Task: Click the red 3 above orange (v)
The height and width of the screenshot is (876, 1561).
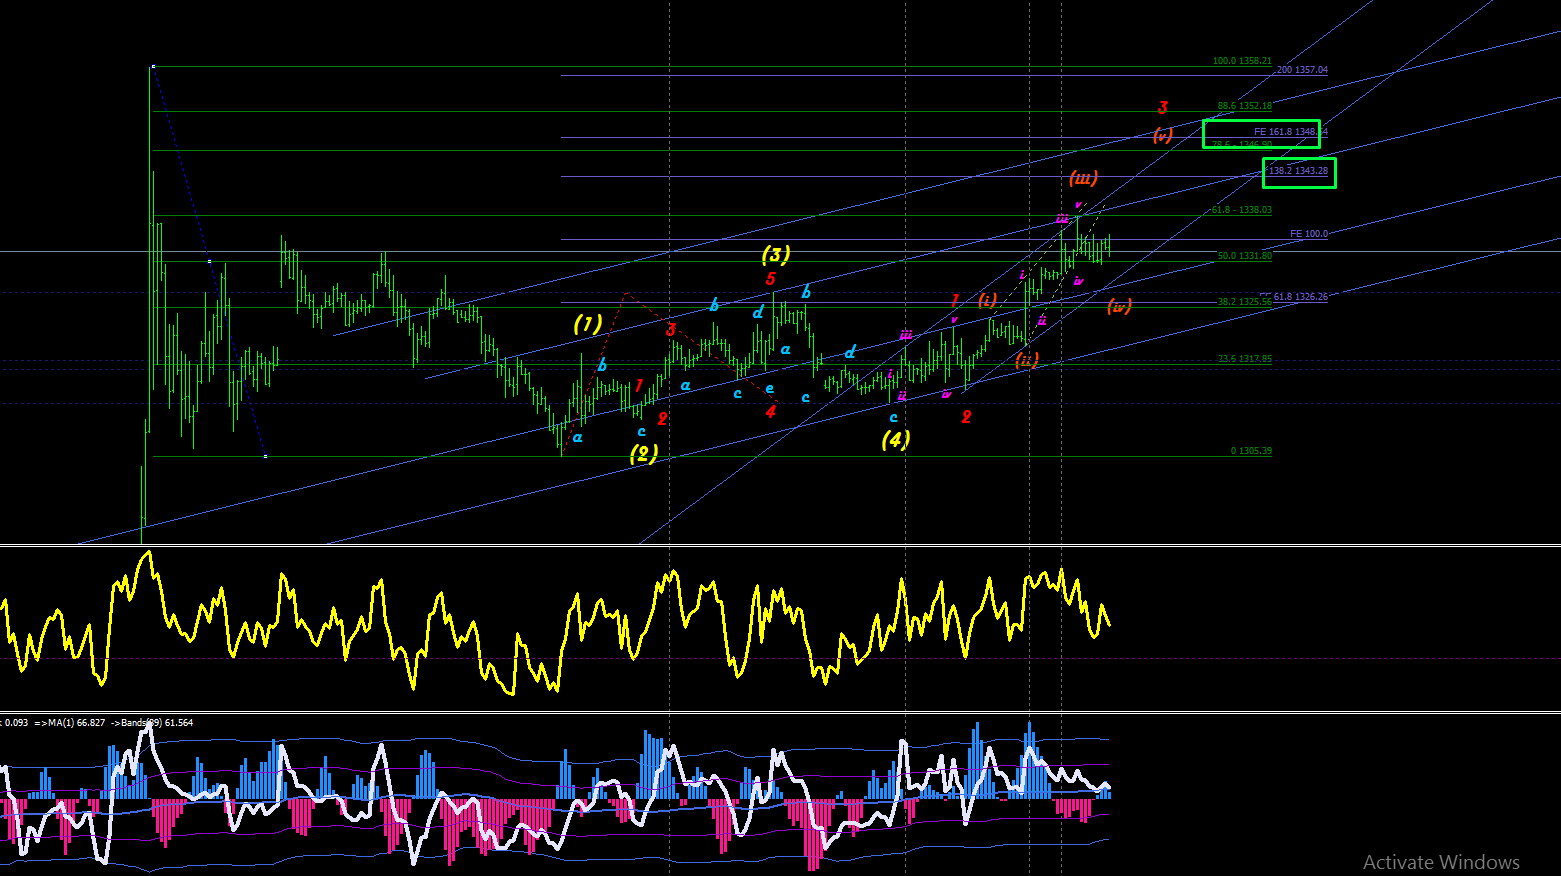Action: pyautogui.click(x=1163, y=107)
